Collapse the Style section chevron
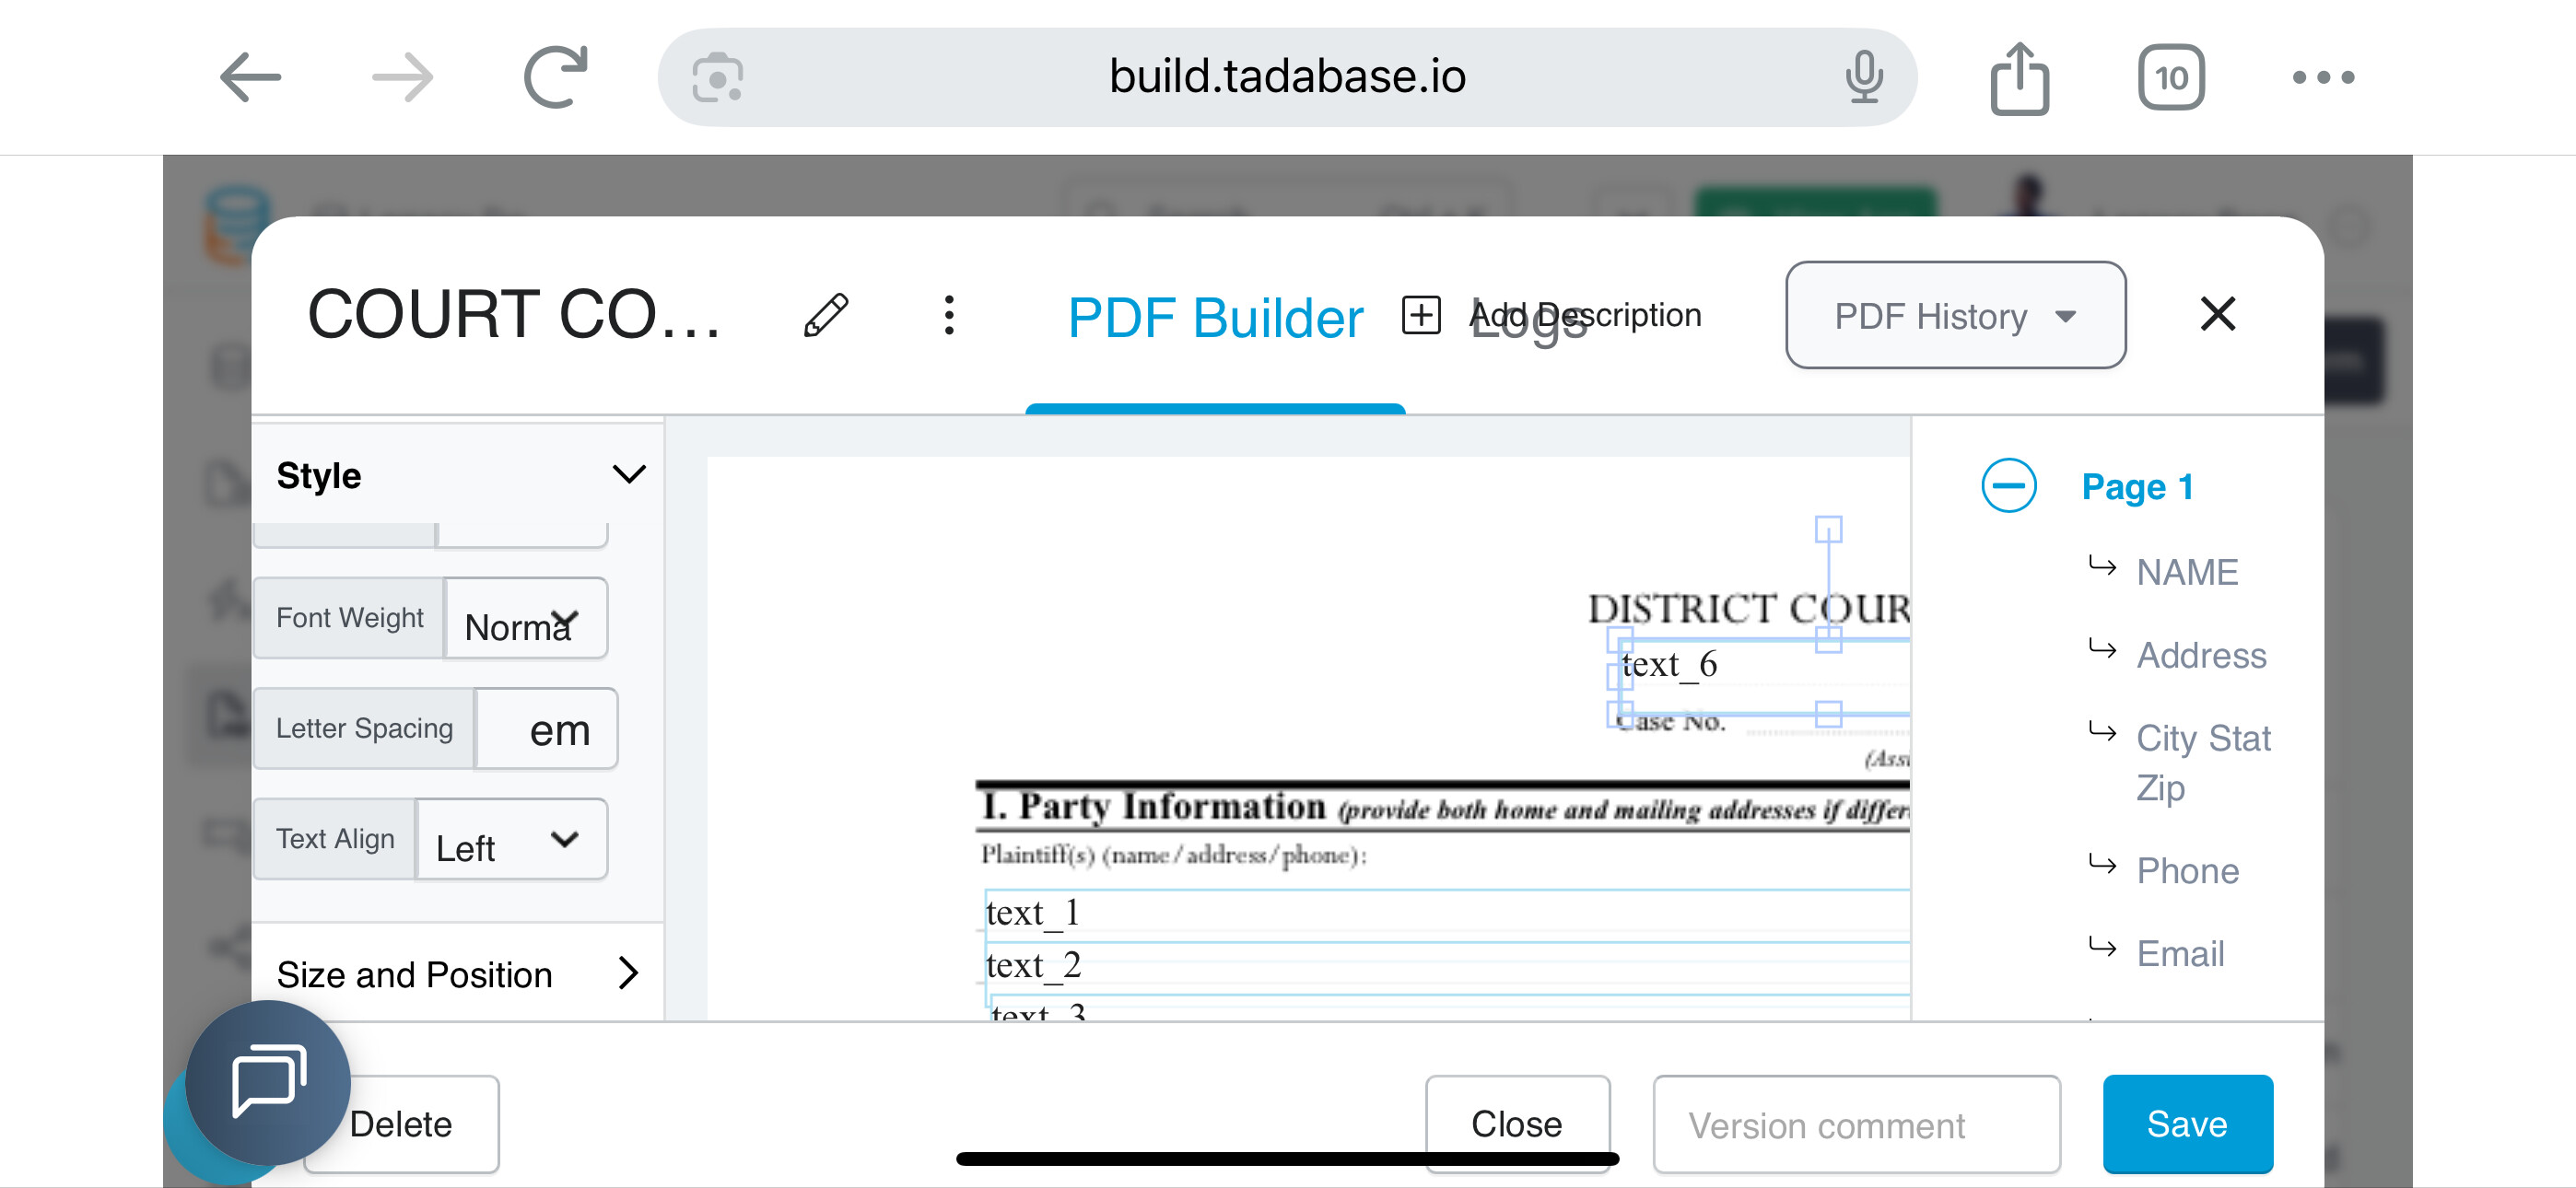2576x1188 pixels. click(x=628, y=474)
